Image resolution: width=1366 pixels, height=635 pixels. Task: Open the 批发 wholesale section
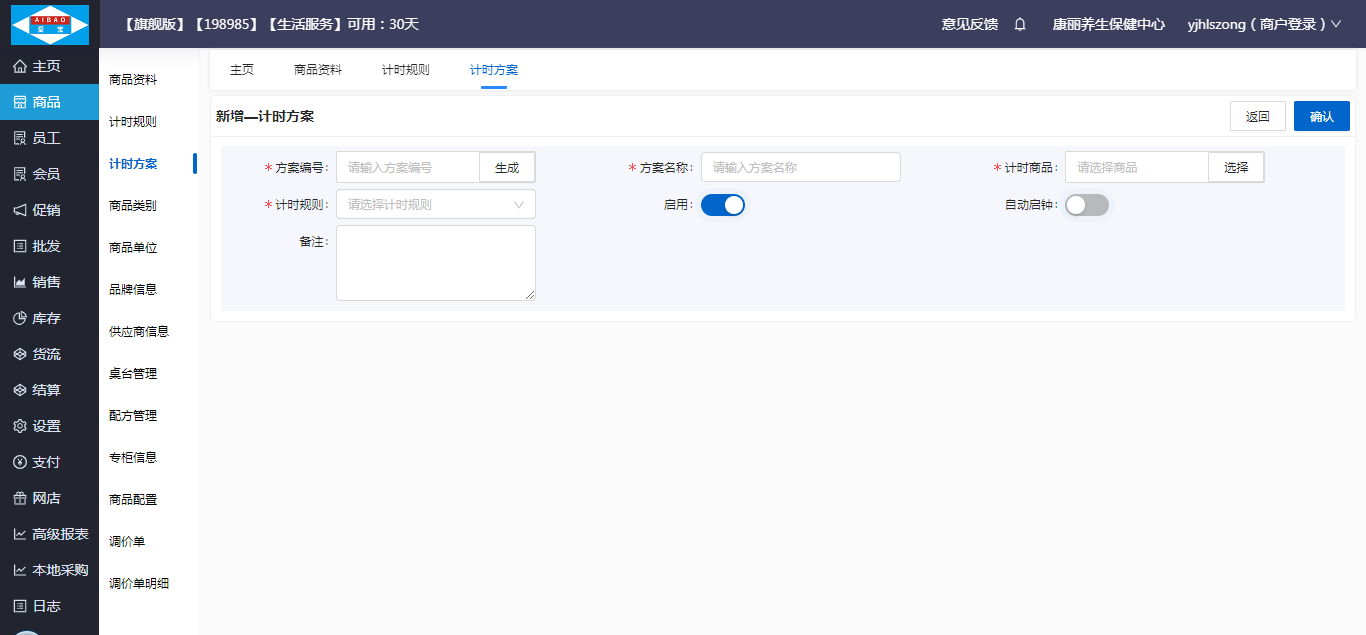(49, 246)
